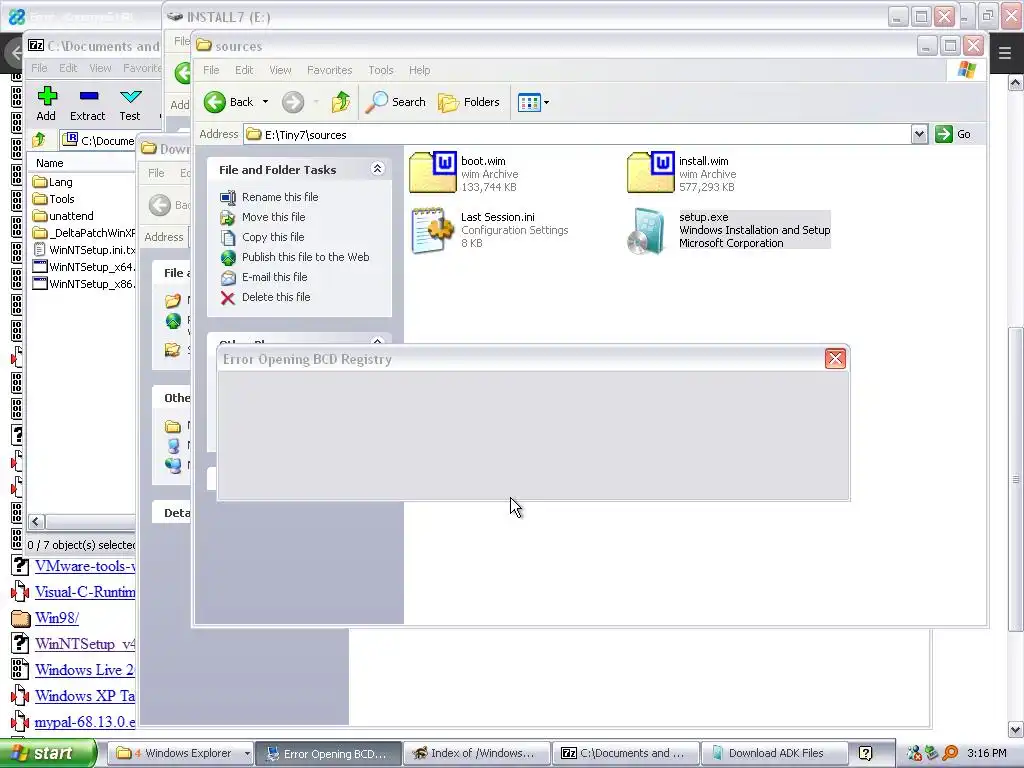Click the up-folder icon in 7-Zip window
1024x768 pixels.
[39, 140]
